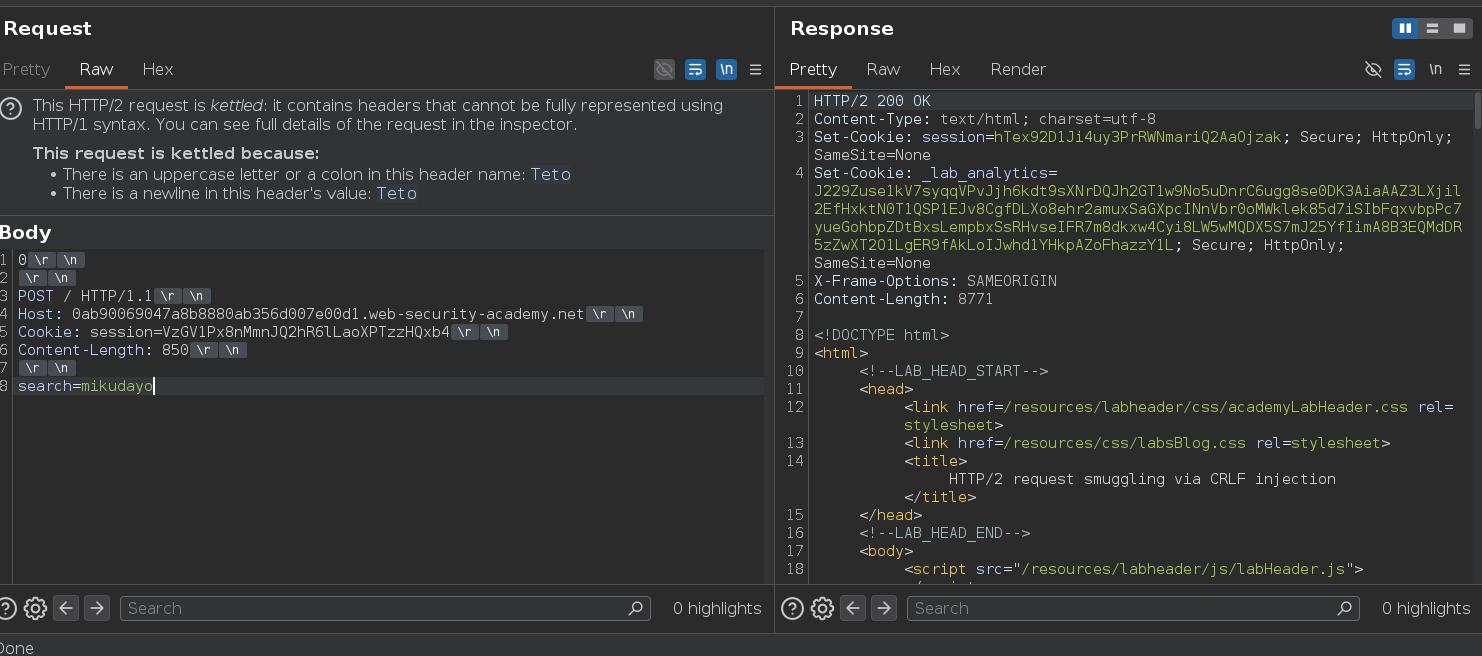Open Request panel hamburger menu

(756, 69)
